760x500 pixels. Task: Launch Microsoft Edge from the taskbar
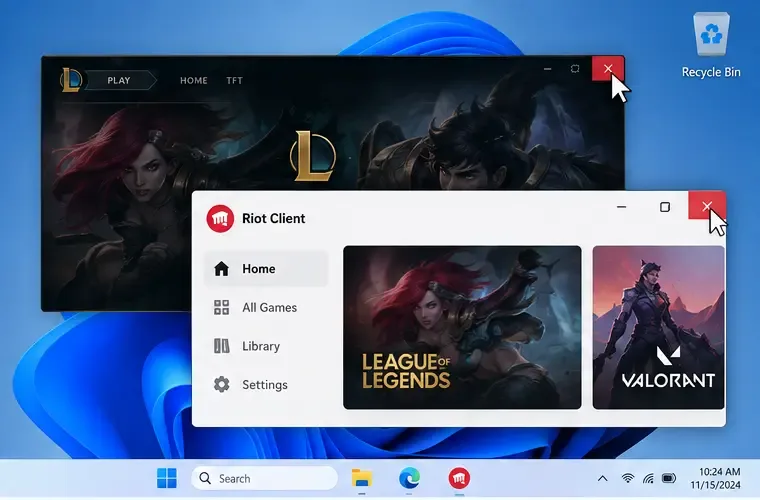pyautogui.click(x=410, y=479)
